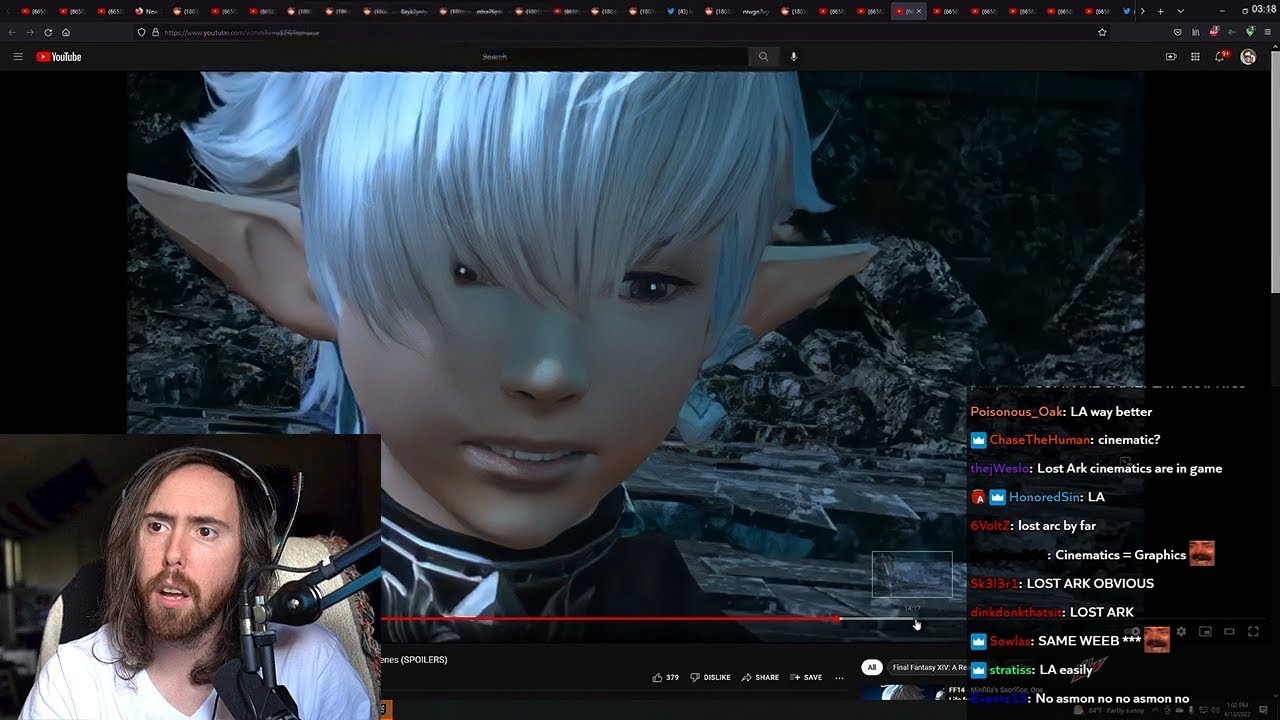Start voice search with the microphone icon
Viewport: 1280px width, 720px height.
click(x=794, y=57)
